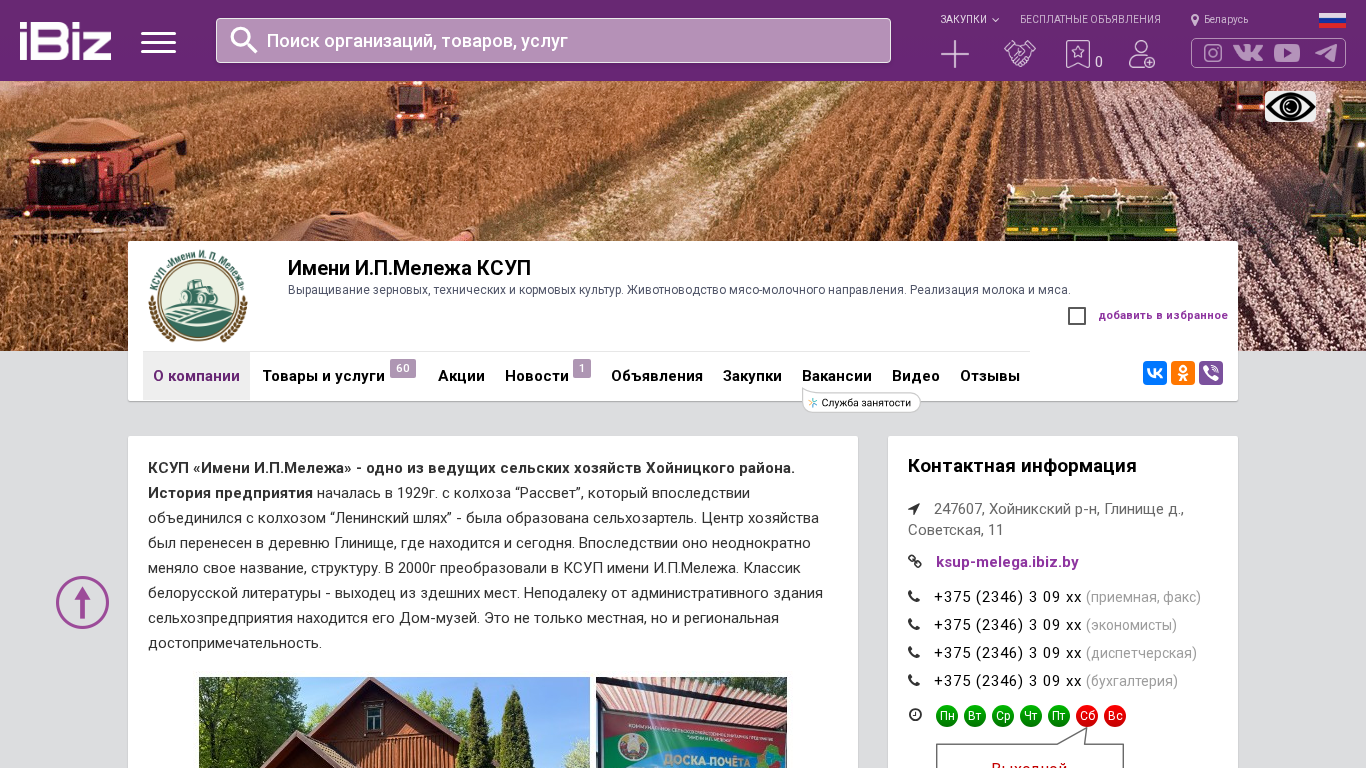
Task: Open the Отзывы tab
Action: (x=990, y=376)
